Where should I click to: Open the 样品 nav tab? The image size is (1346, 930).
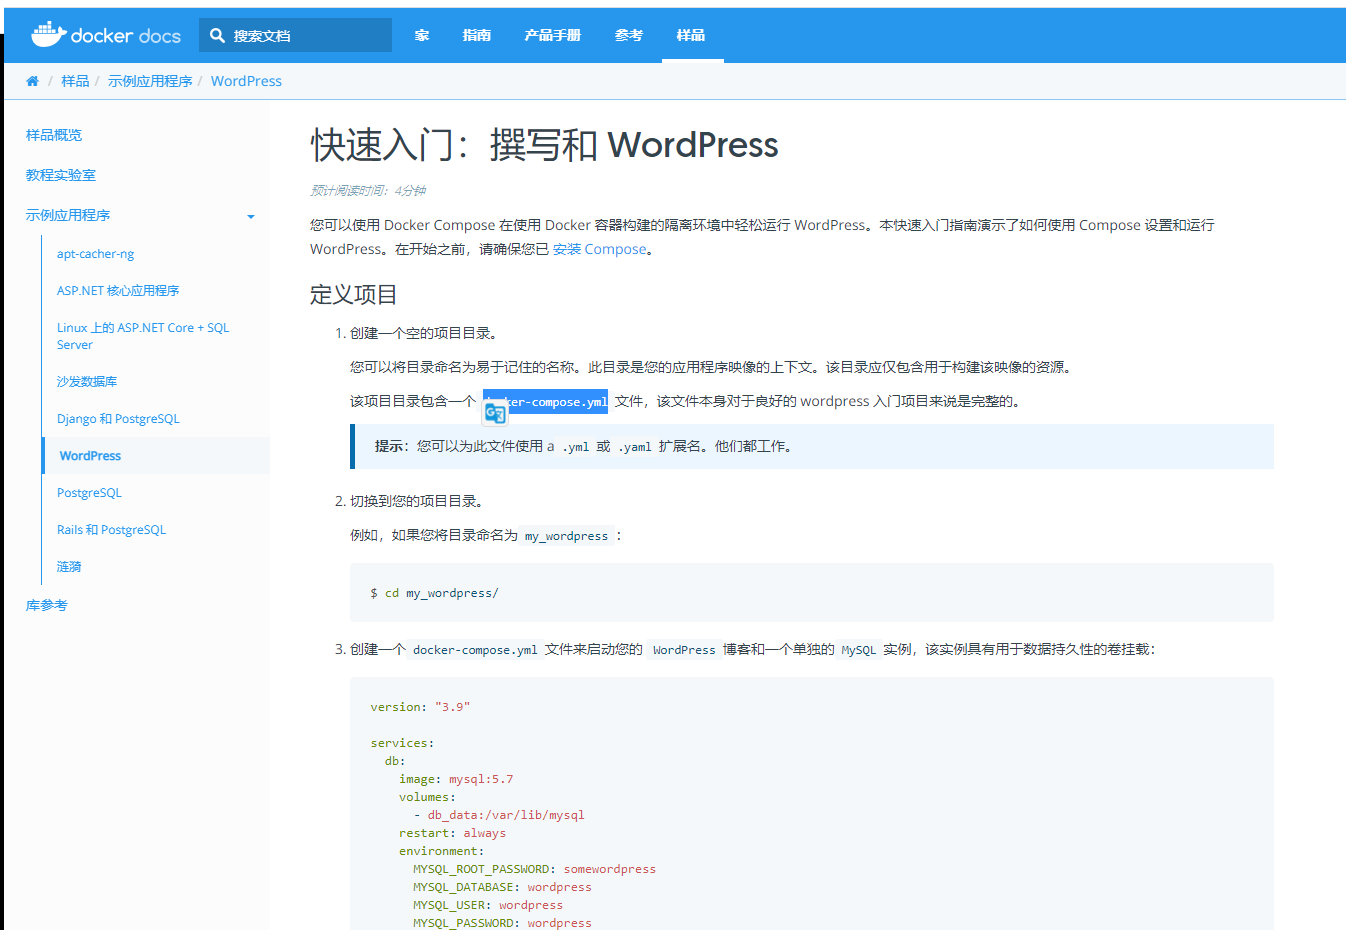pos(691,35)
